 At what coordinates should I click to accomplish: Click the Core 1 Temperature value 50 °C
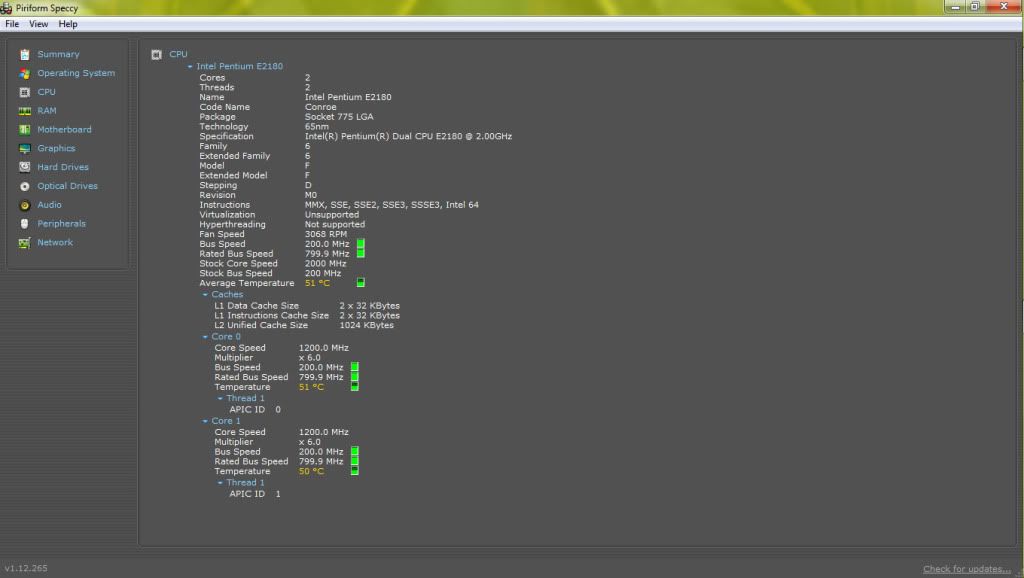pyautogui.click(x=312, y=472)
